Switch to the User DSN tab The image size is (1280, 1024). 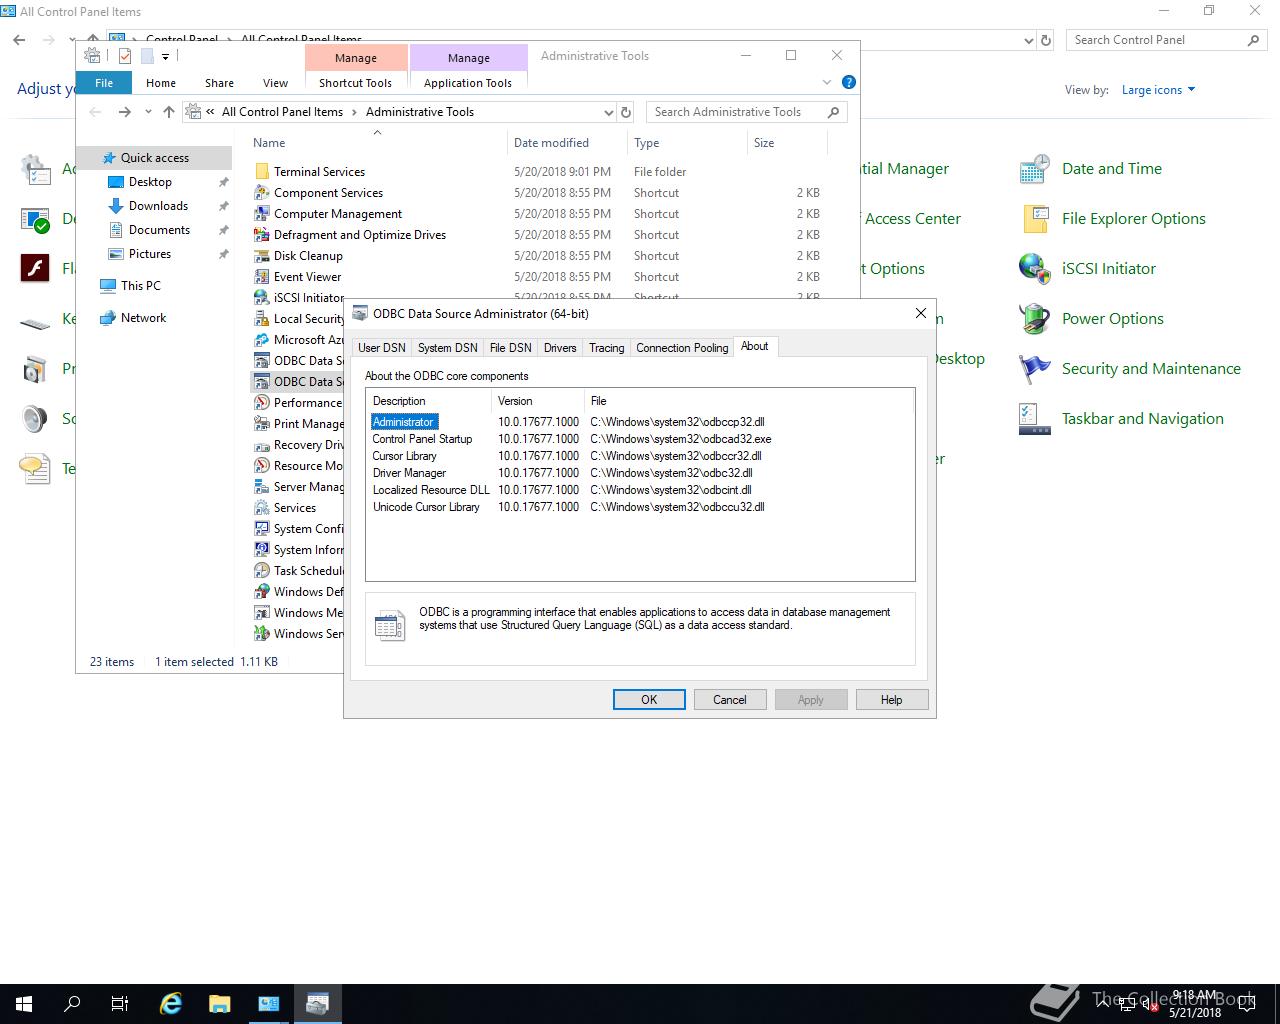[382, 347]
